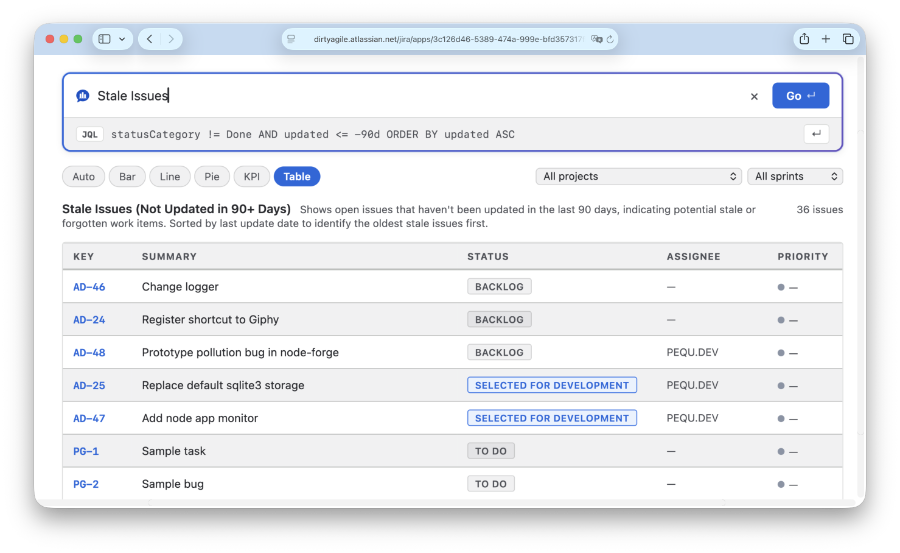900x553 pixels.
Task: Click TO DO status of Sample task
Action: click(491, 451)
